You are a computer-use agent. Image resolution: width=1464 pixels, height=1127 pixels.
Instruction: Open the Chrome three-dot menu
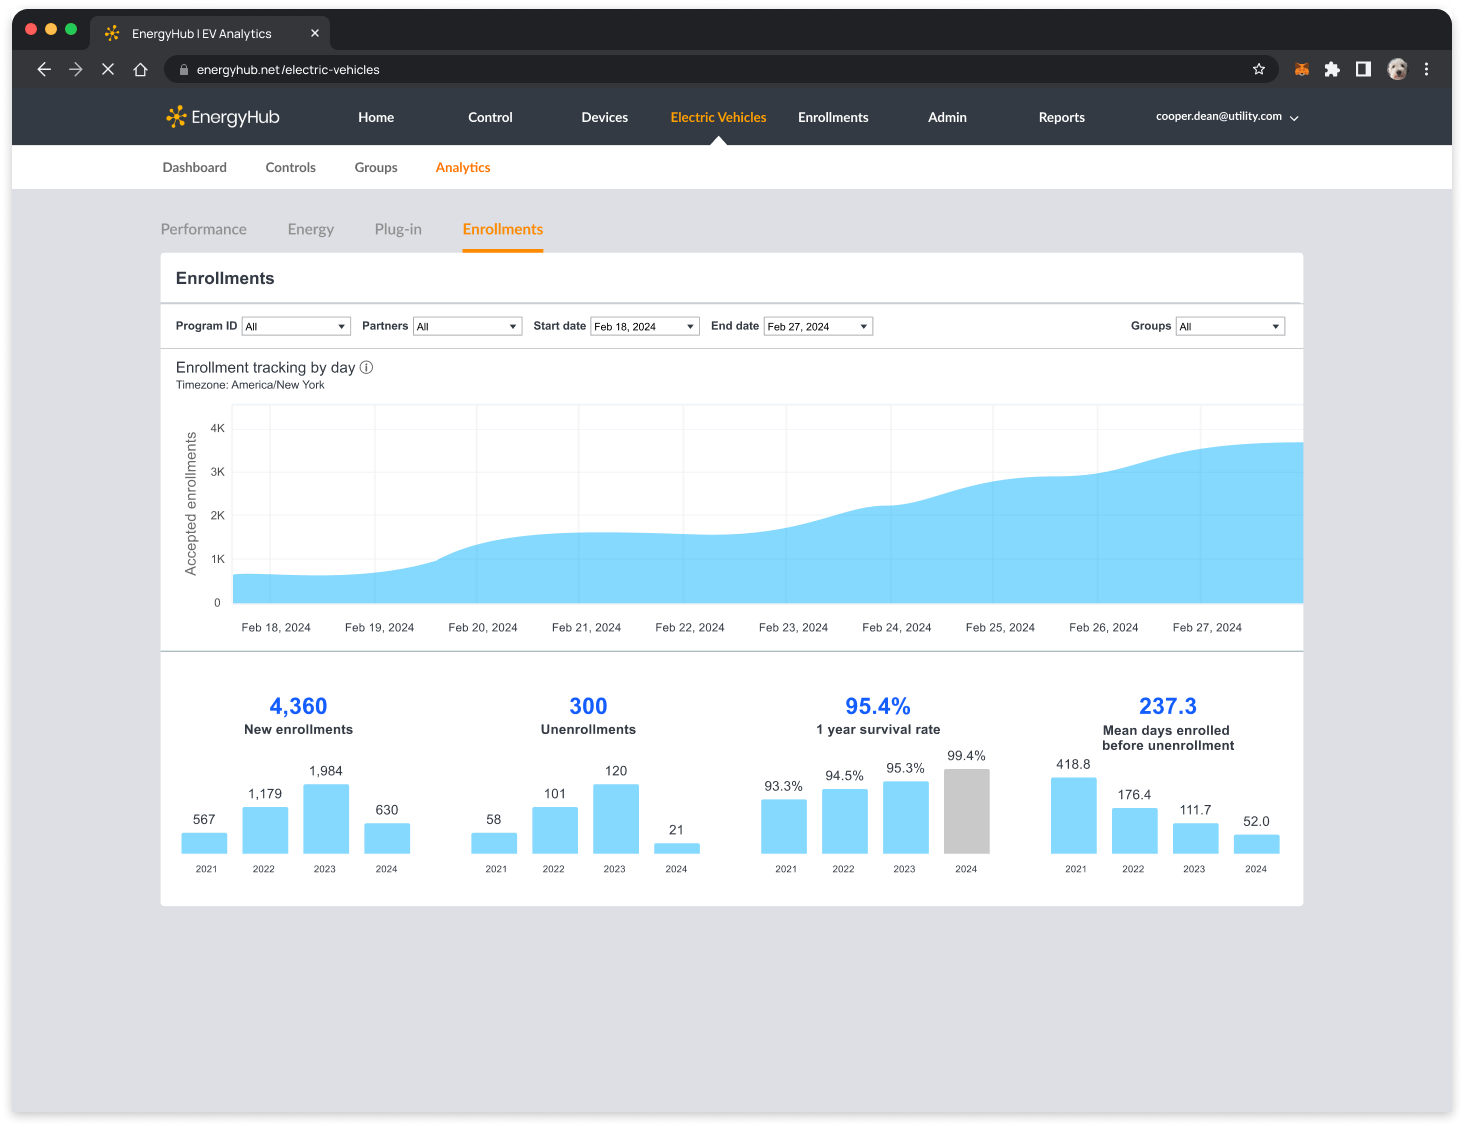1426,69
